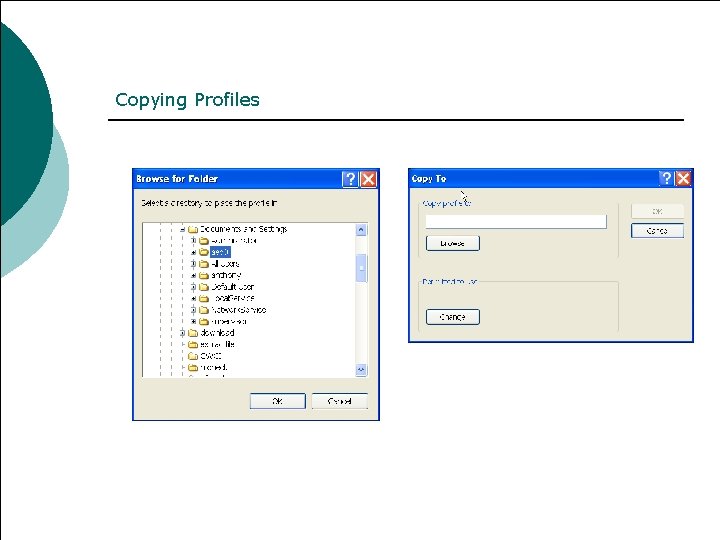The height and width of the screenshot is (540, 720).
Task: Click the Copy profile to path field
Action: (x=516, y=222)
